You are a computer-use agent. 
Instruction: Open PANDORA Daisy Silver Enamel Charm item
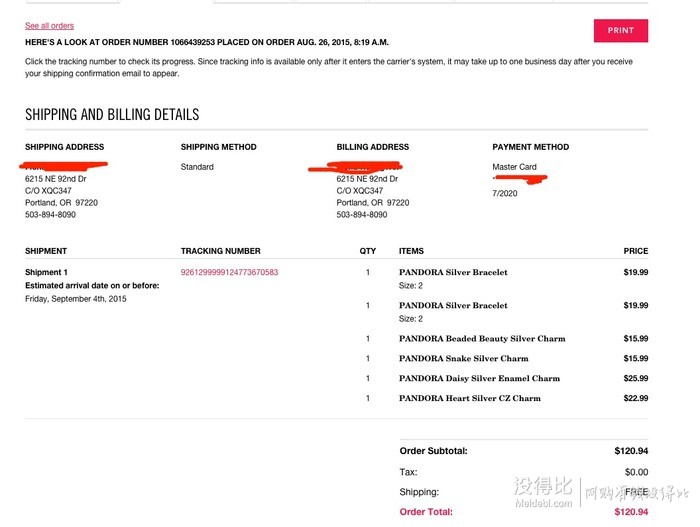click(479, 378)
